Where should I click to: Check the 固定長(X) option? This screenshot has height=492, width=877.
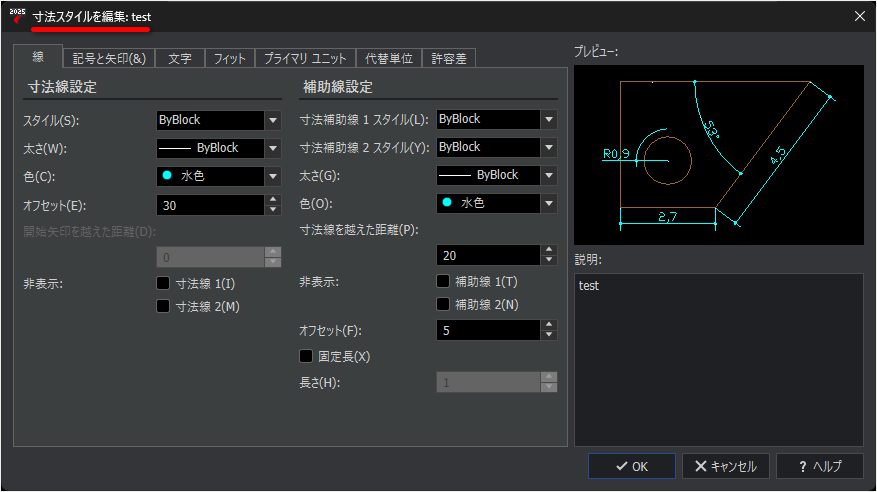point(306,356)
